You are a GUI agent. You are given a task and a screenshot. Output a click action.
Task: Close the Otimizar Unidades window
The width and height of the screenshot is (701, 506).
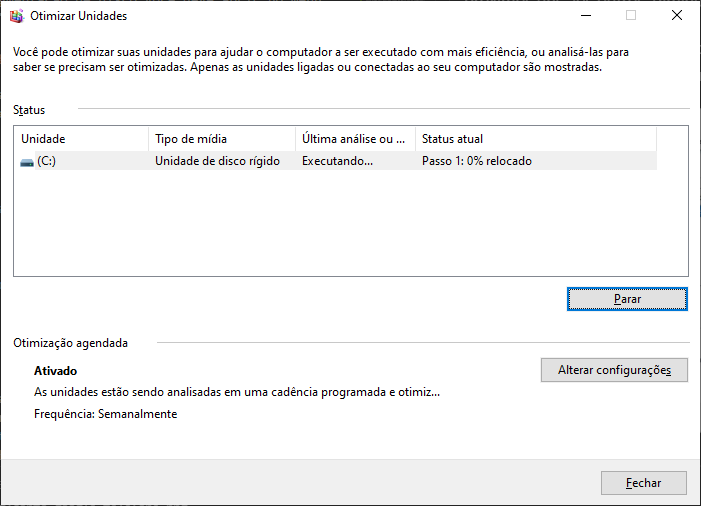coord(677,16)
